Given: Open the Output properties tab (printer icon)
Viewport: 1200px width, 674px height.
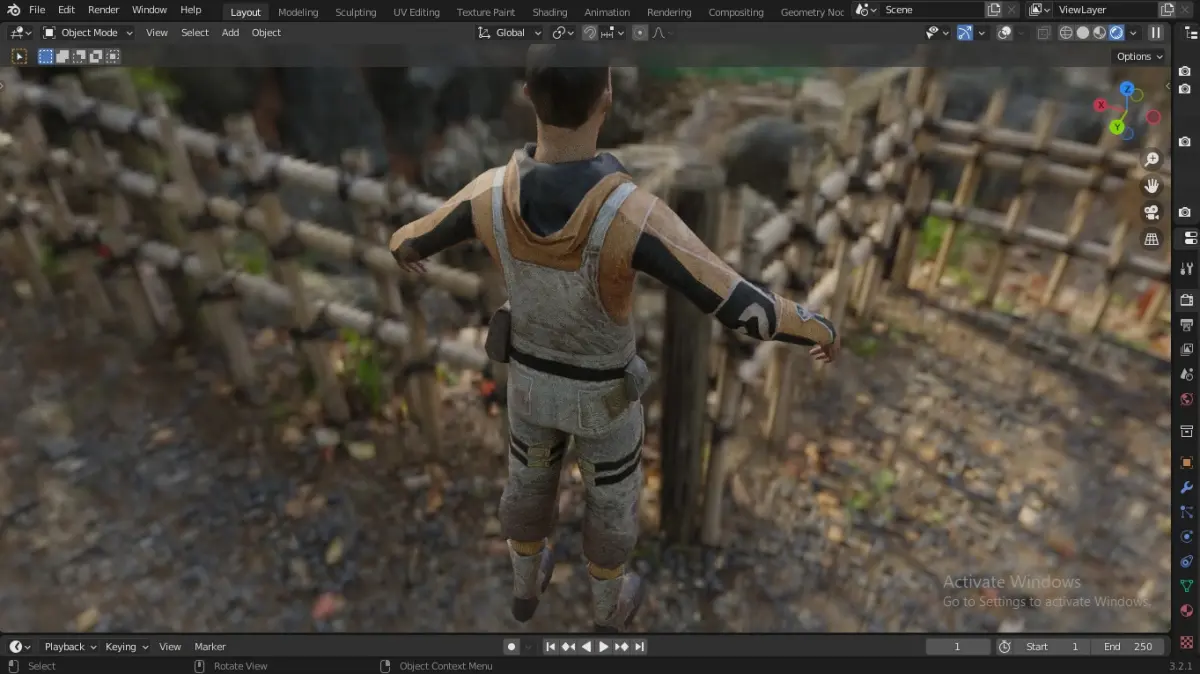Looking at the screenshot, I should 1187,325.
